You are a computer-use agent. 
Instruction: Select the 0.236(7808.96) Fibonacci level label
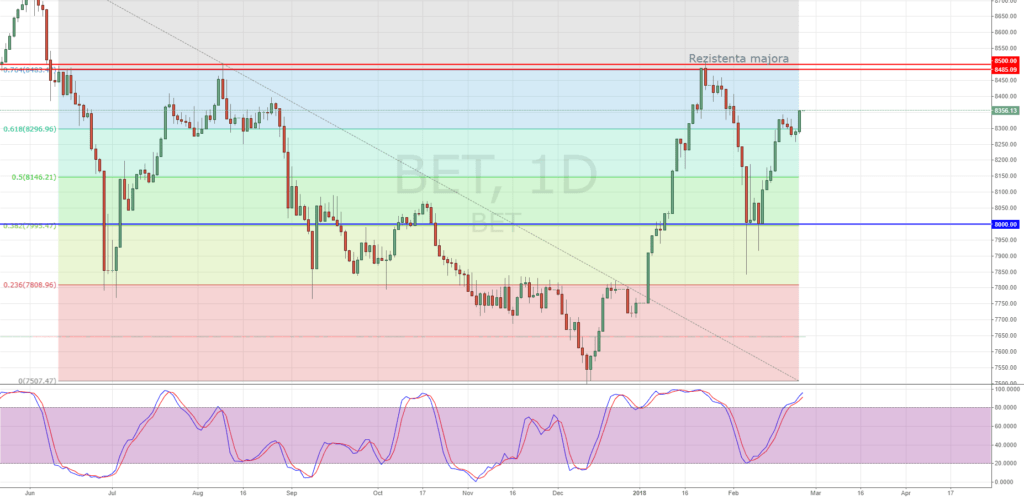pos(29,285)
